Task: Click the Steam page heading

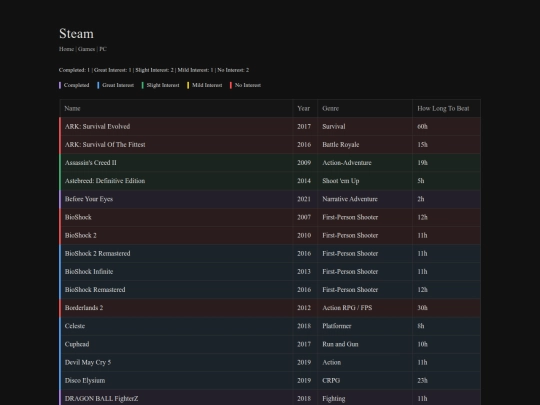Action: (x=76, y=33)
